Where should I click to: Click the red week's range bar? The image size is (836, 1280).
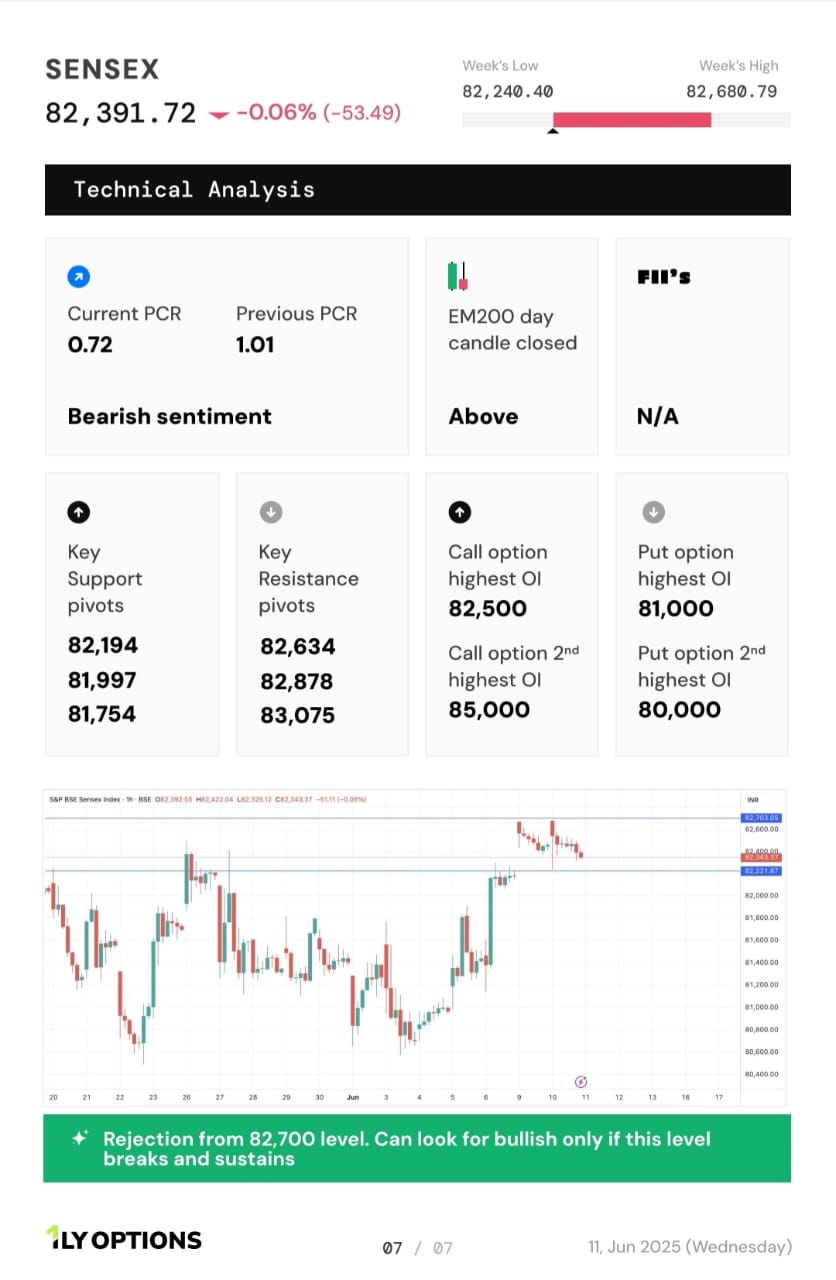tap(632, 120)
